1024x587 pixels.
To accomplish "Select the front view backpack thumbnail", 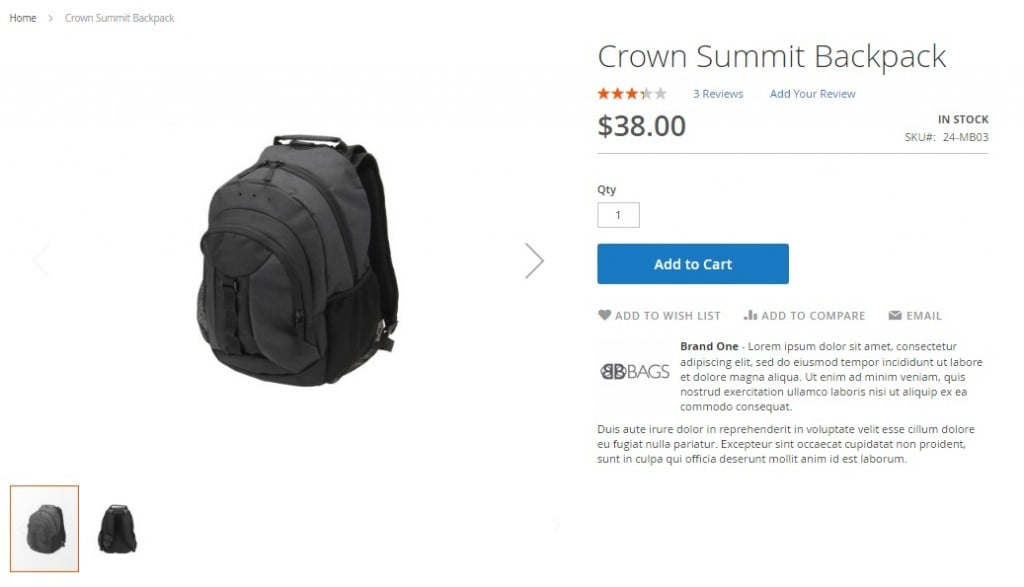I will 44,528.
